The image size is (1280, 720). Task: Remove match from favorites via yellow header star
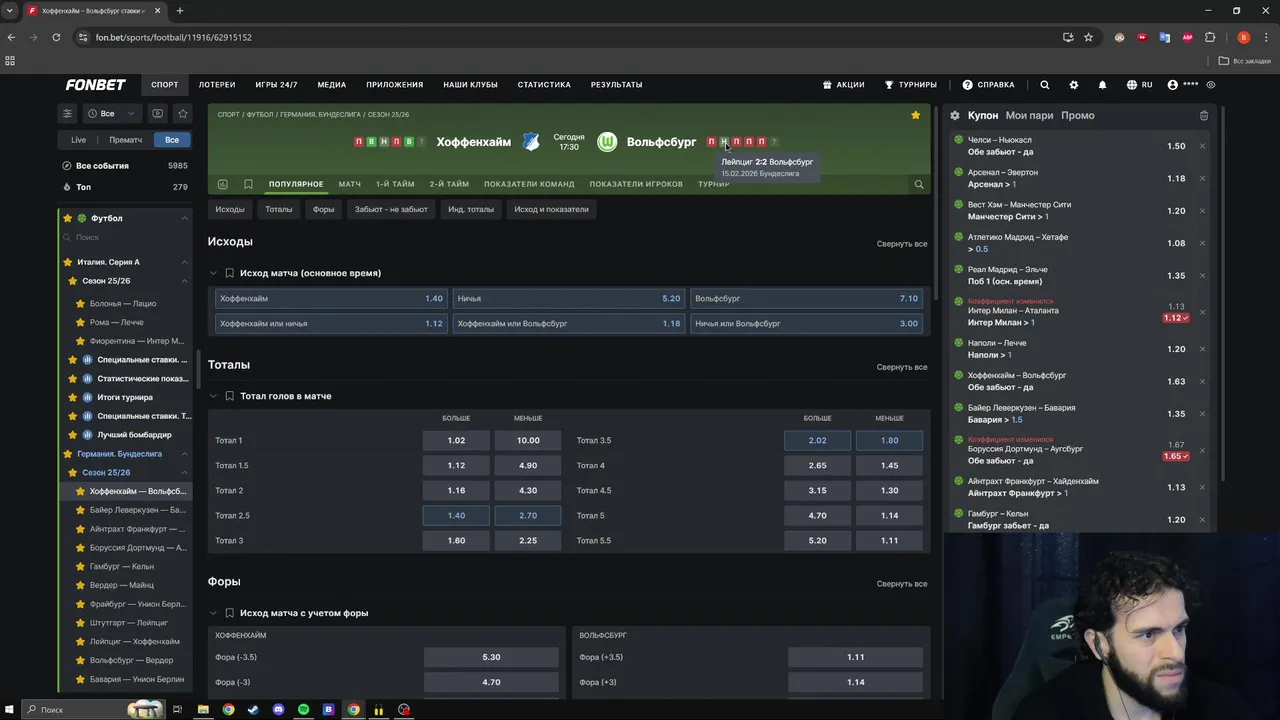click(x=915, y=115)
